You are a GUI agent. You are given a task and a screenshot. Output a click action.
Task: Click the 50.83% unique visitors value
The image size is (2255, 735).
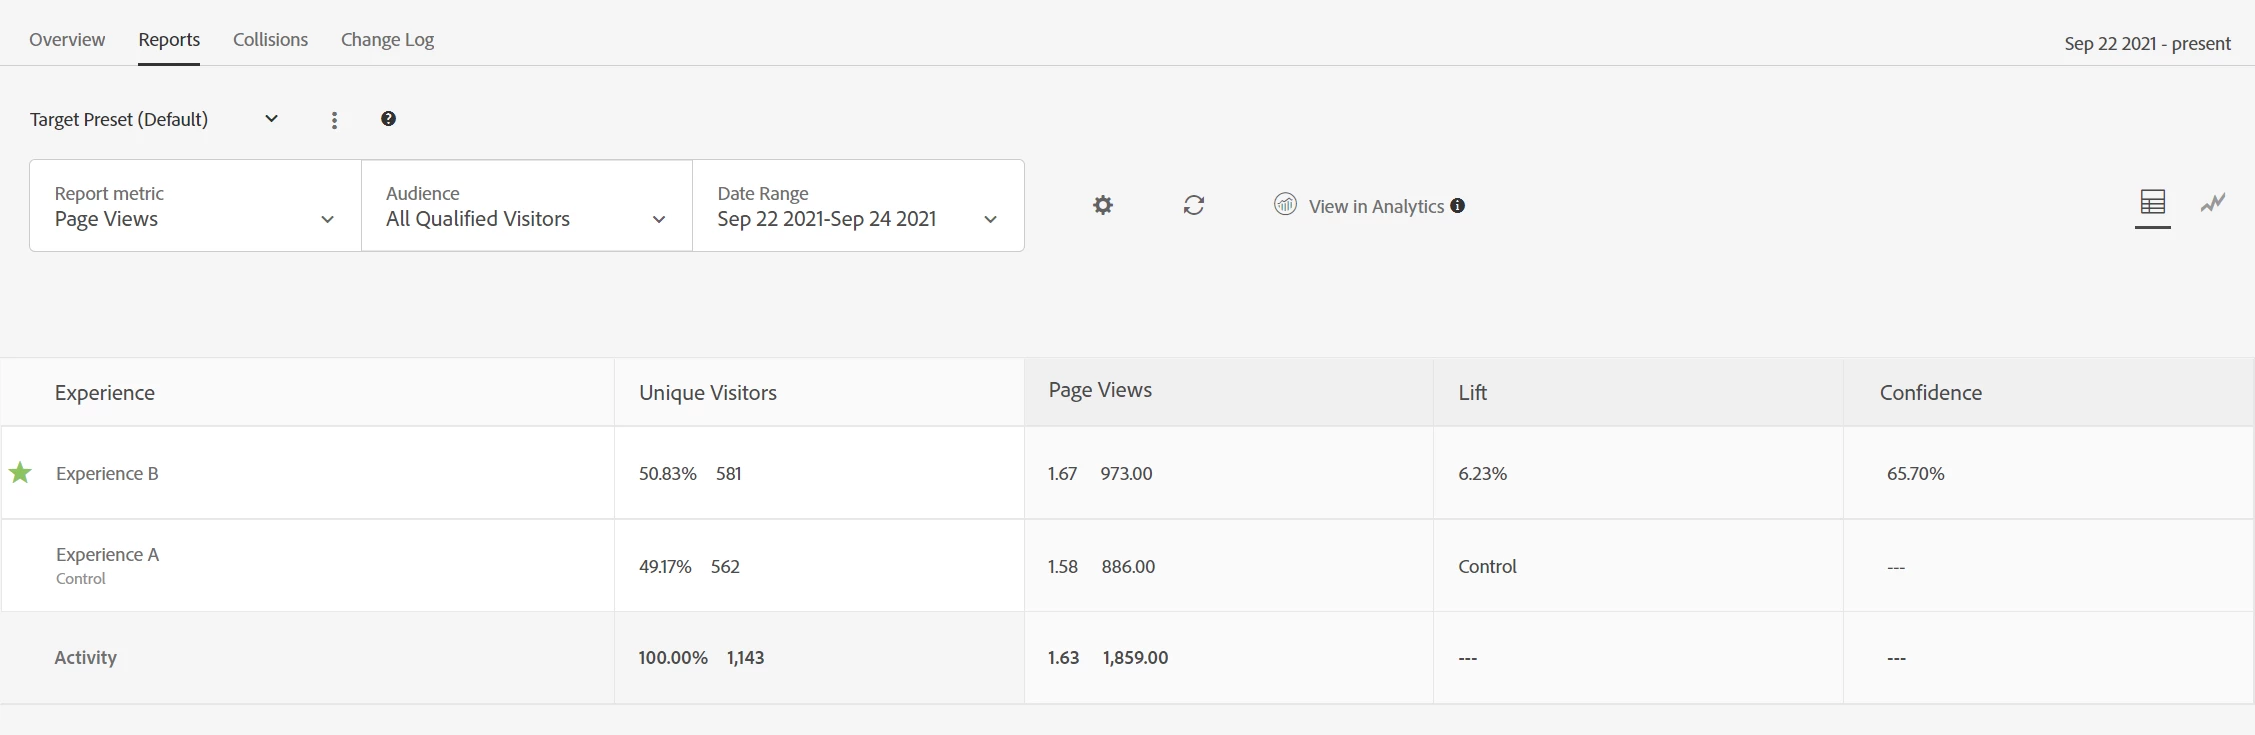(668, 473)
